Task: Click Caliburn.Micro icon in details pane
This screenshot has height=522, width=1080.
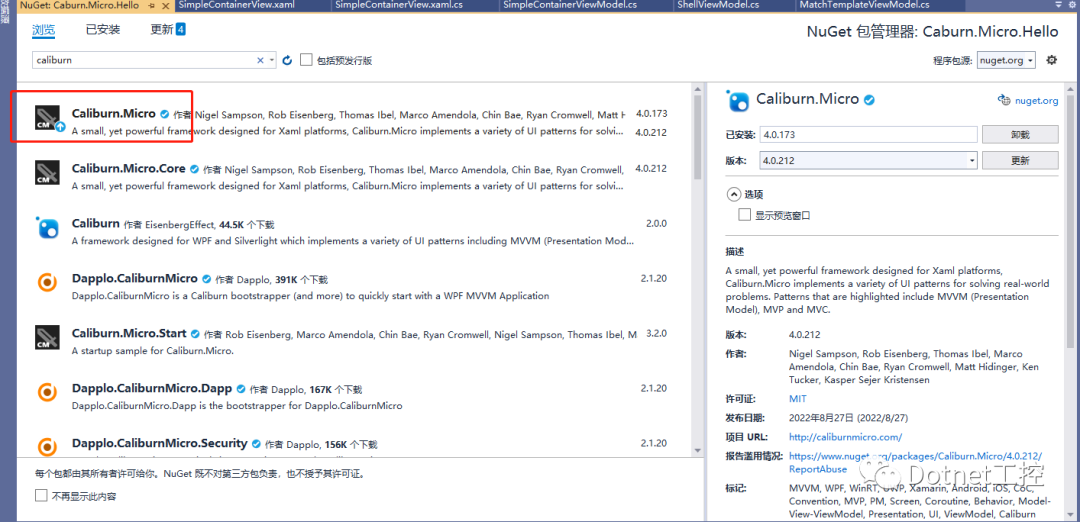Action: 738,101
